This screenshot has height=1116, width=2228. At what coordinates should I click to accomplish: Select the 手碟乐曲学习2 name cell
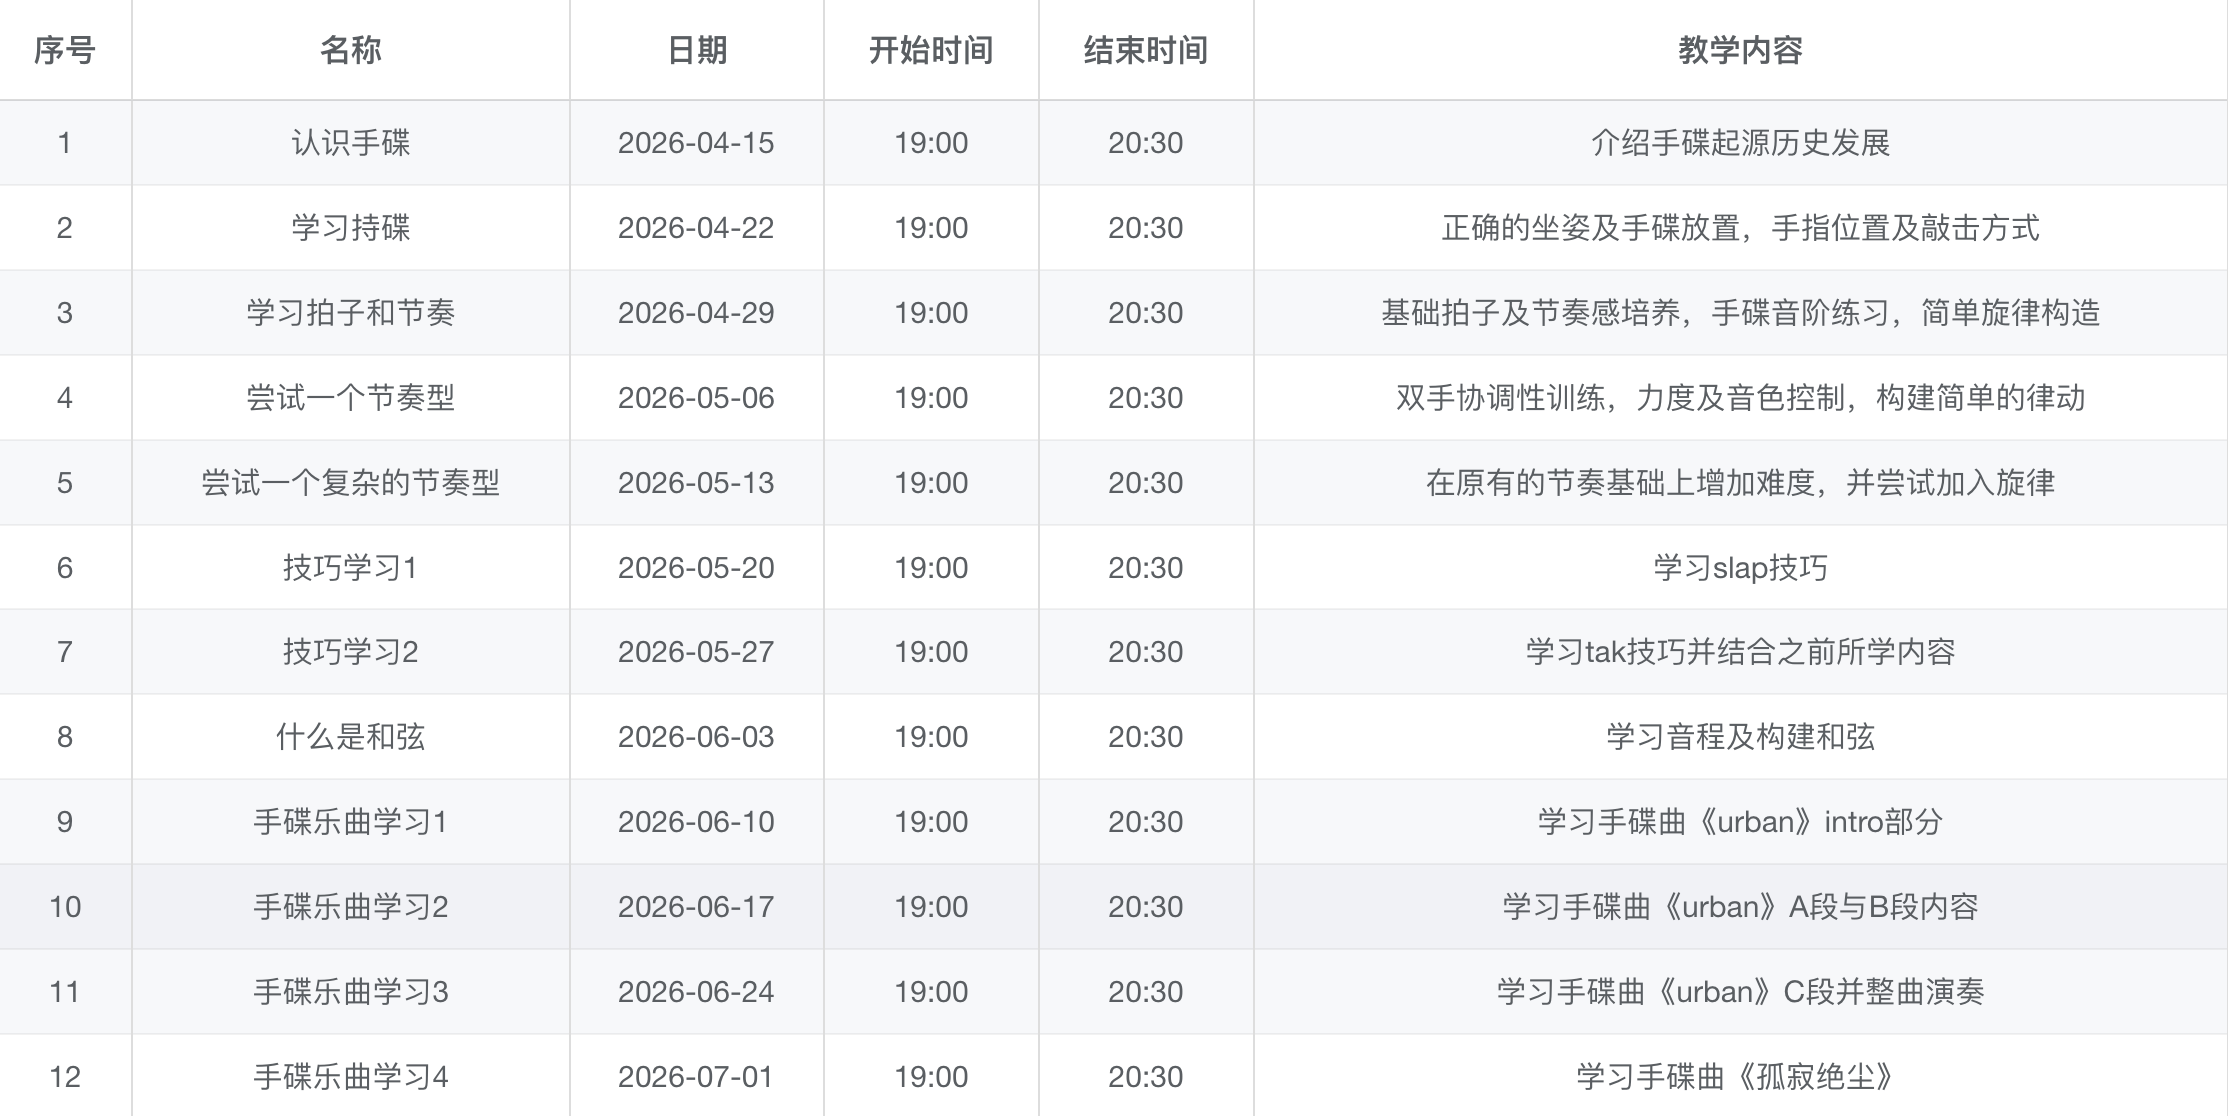click(x=350, y=907)
